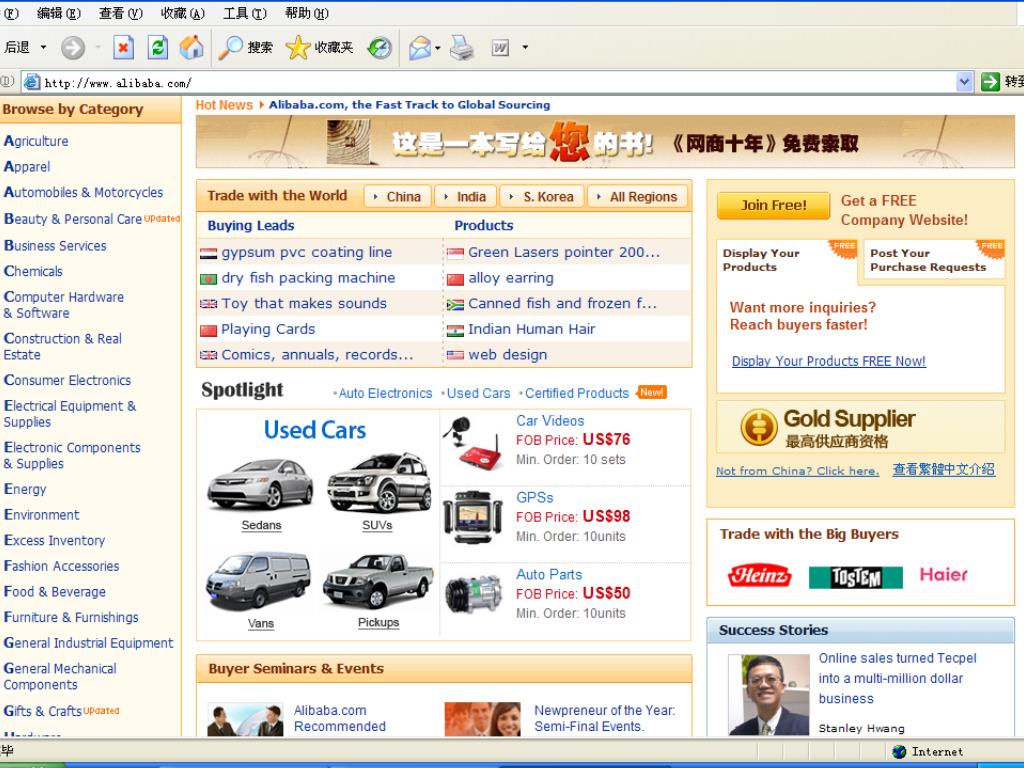Open the Back button history dropdown arrow

(44, 47)
